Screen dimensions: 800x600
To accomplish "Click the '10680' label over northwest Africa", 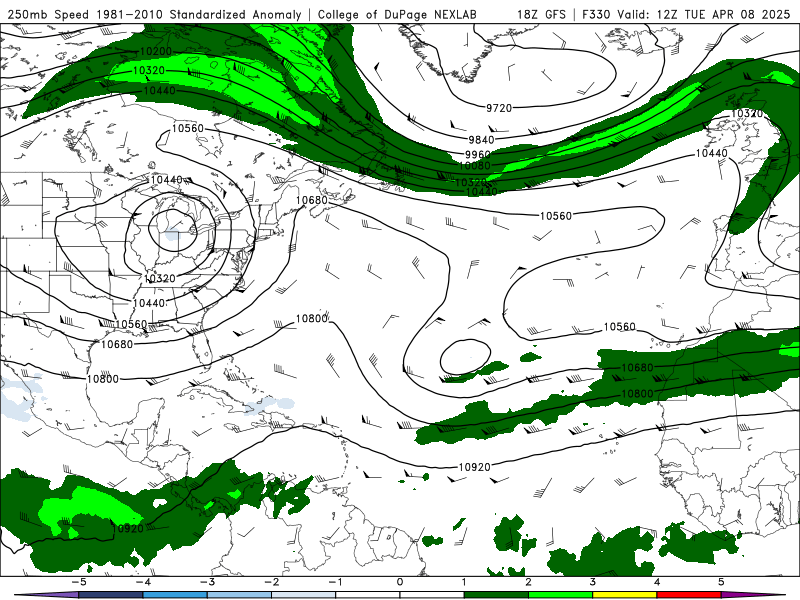I will click(637, 367).
